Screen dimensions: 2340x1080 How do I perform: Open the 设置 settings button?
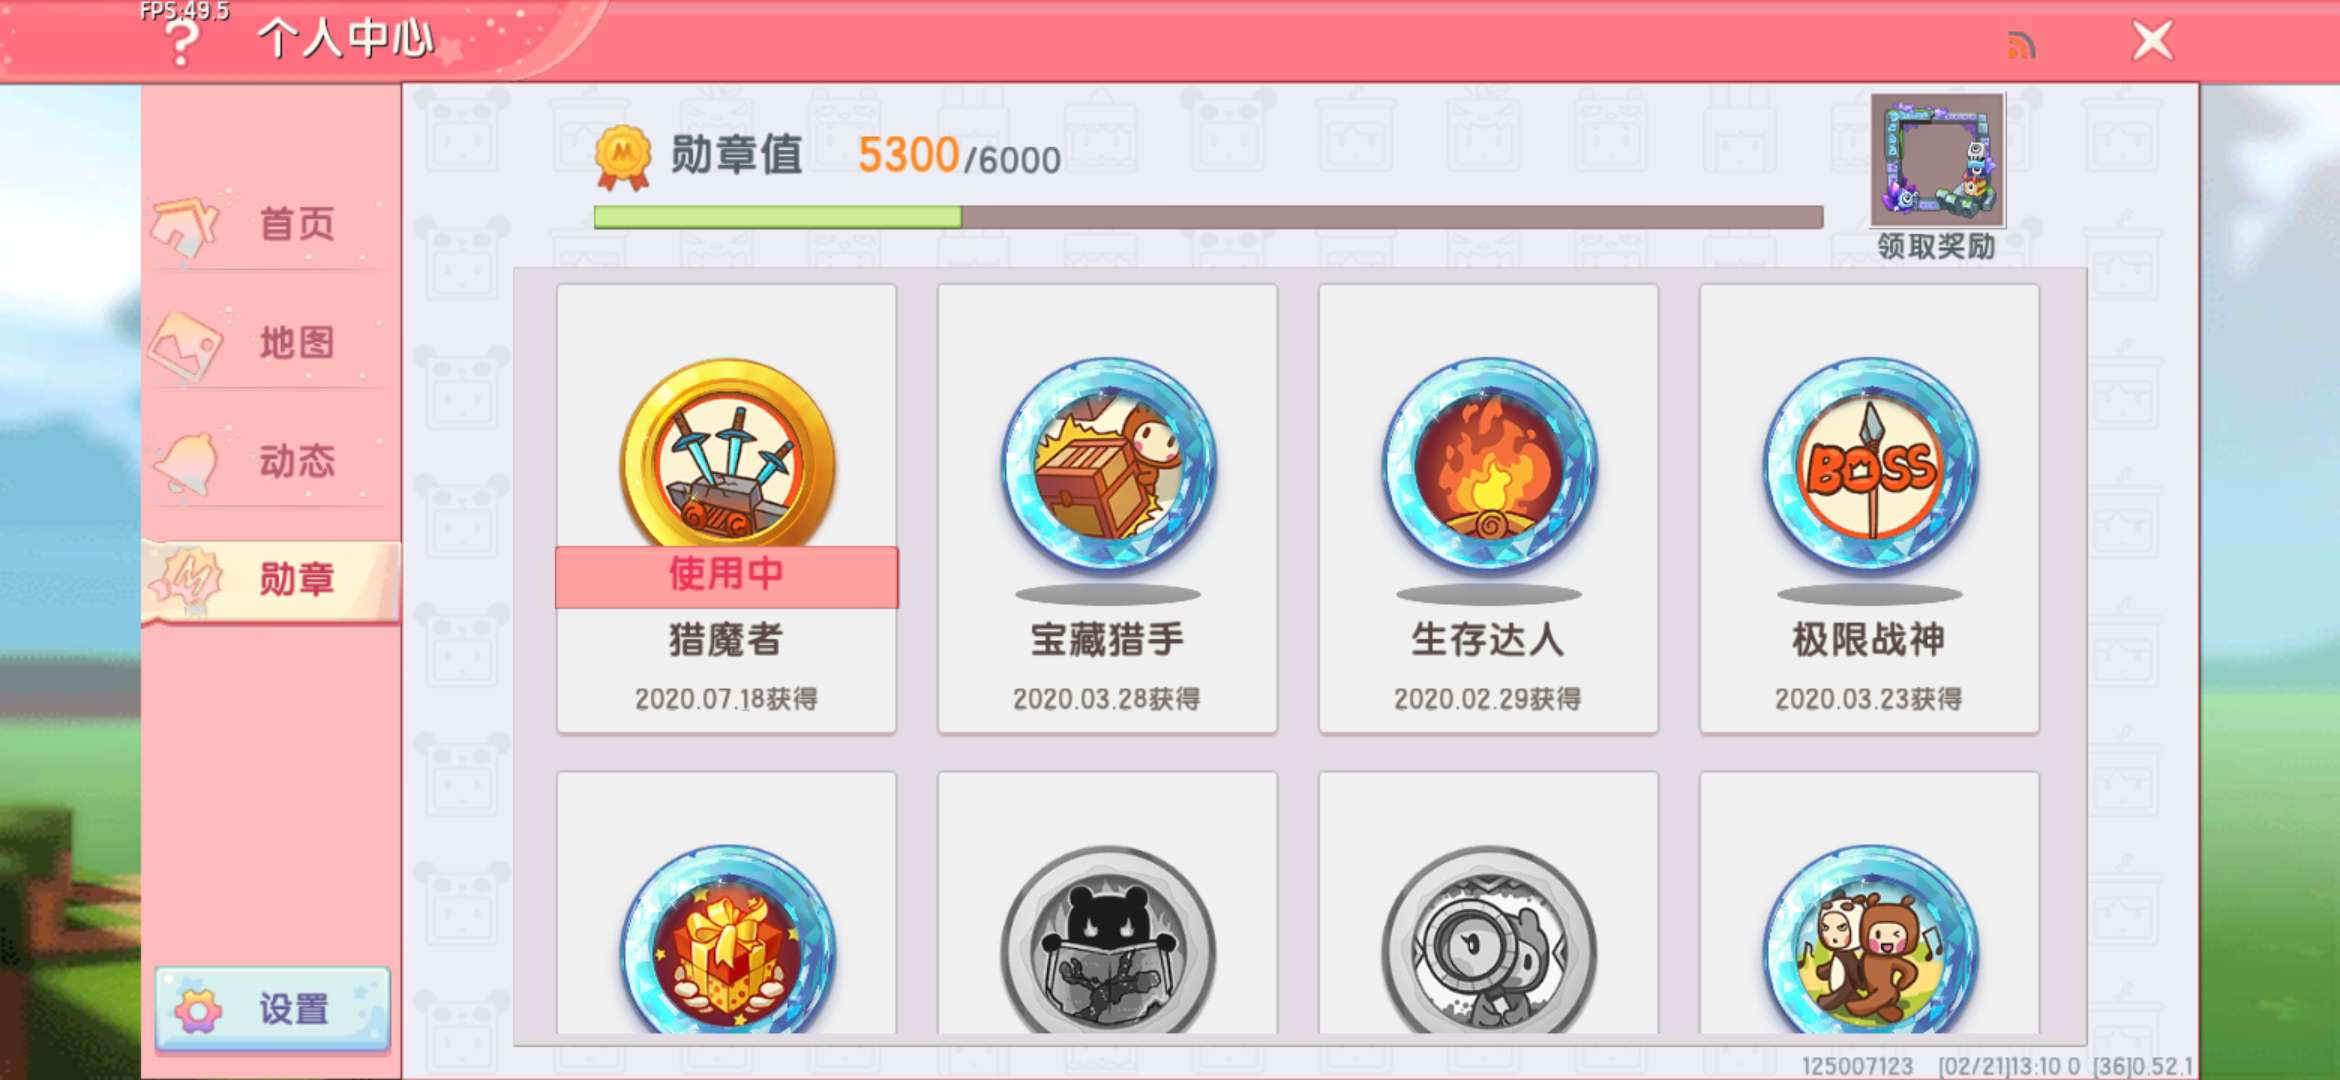point(272,1009)
